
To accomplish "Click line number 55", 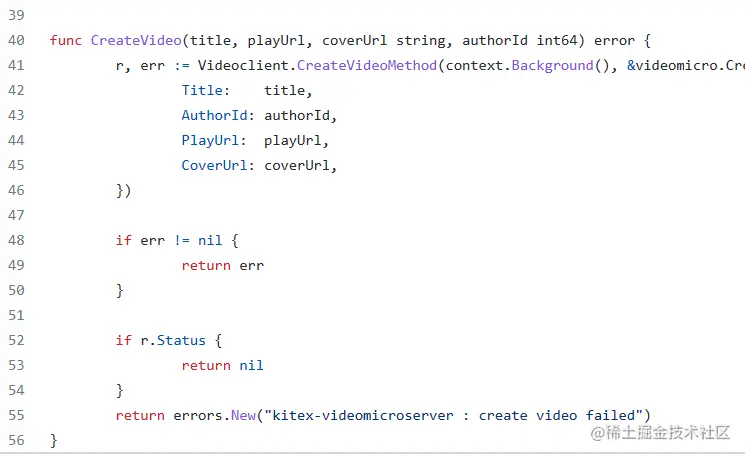I will coord(16,415).
